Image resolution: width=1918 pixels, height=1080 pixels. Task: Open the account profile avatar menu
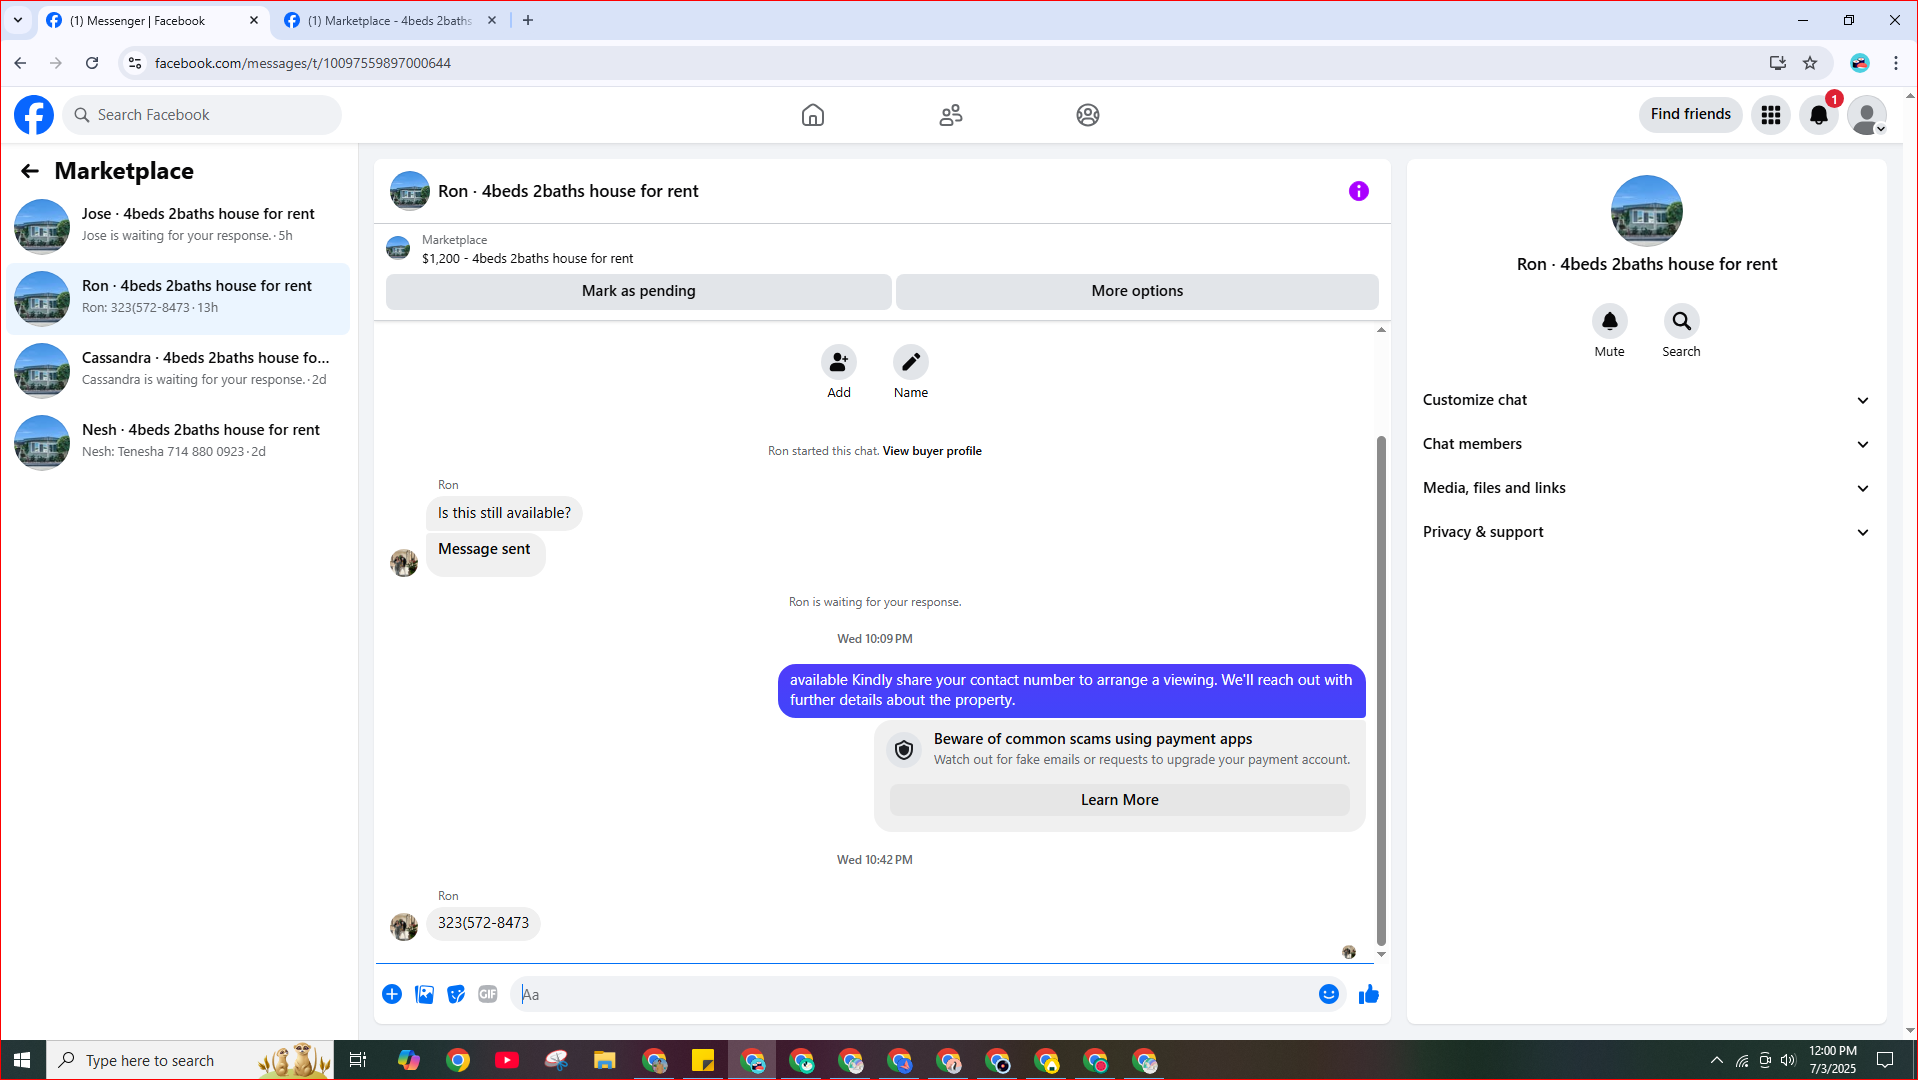1867,115
